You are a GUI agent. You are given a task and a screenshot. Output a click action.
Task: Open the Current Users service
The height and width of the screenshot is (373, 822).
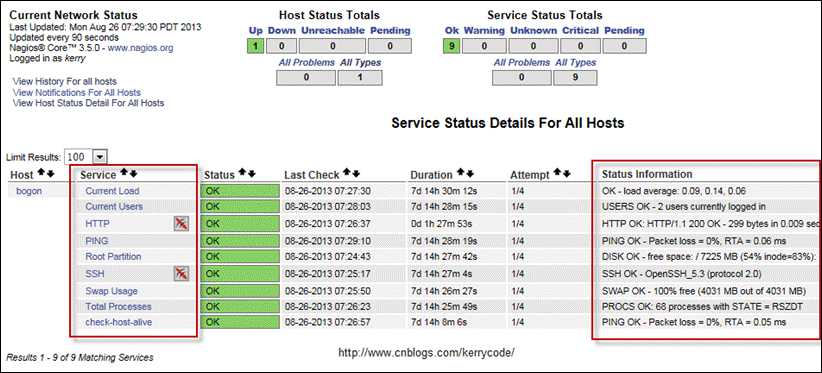pyautogui.click(x=114, y=206)
